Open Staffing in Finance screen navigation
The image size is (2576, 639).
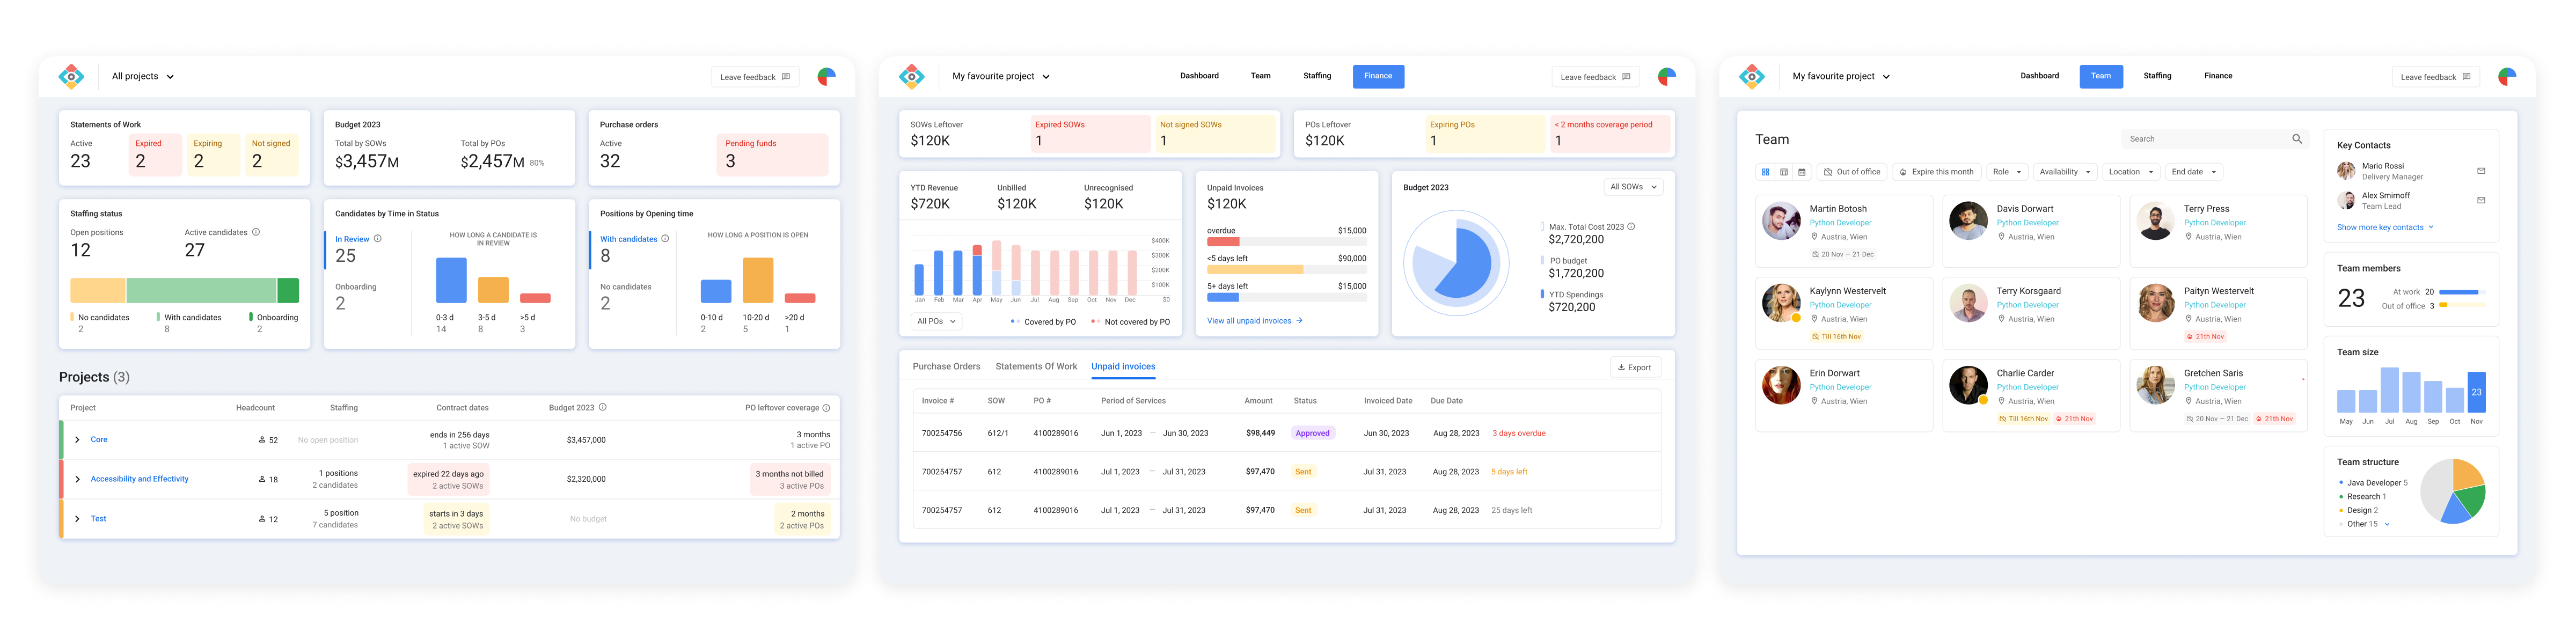(1317, 76)
